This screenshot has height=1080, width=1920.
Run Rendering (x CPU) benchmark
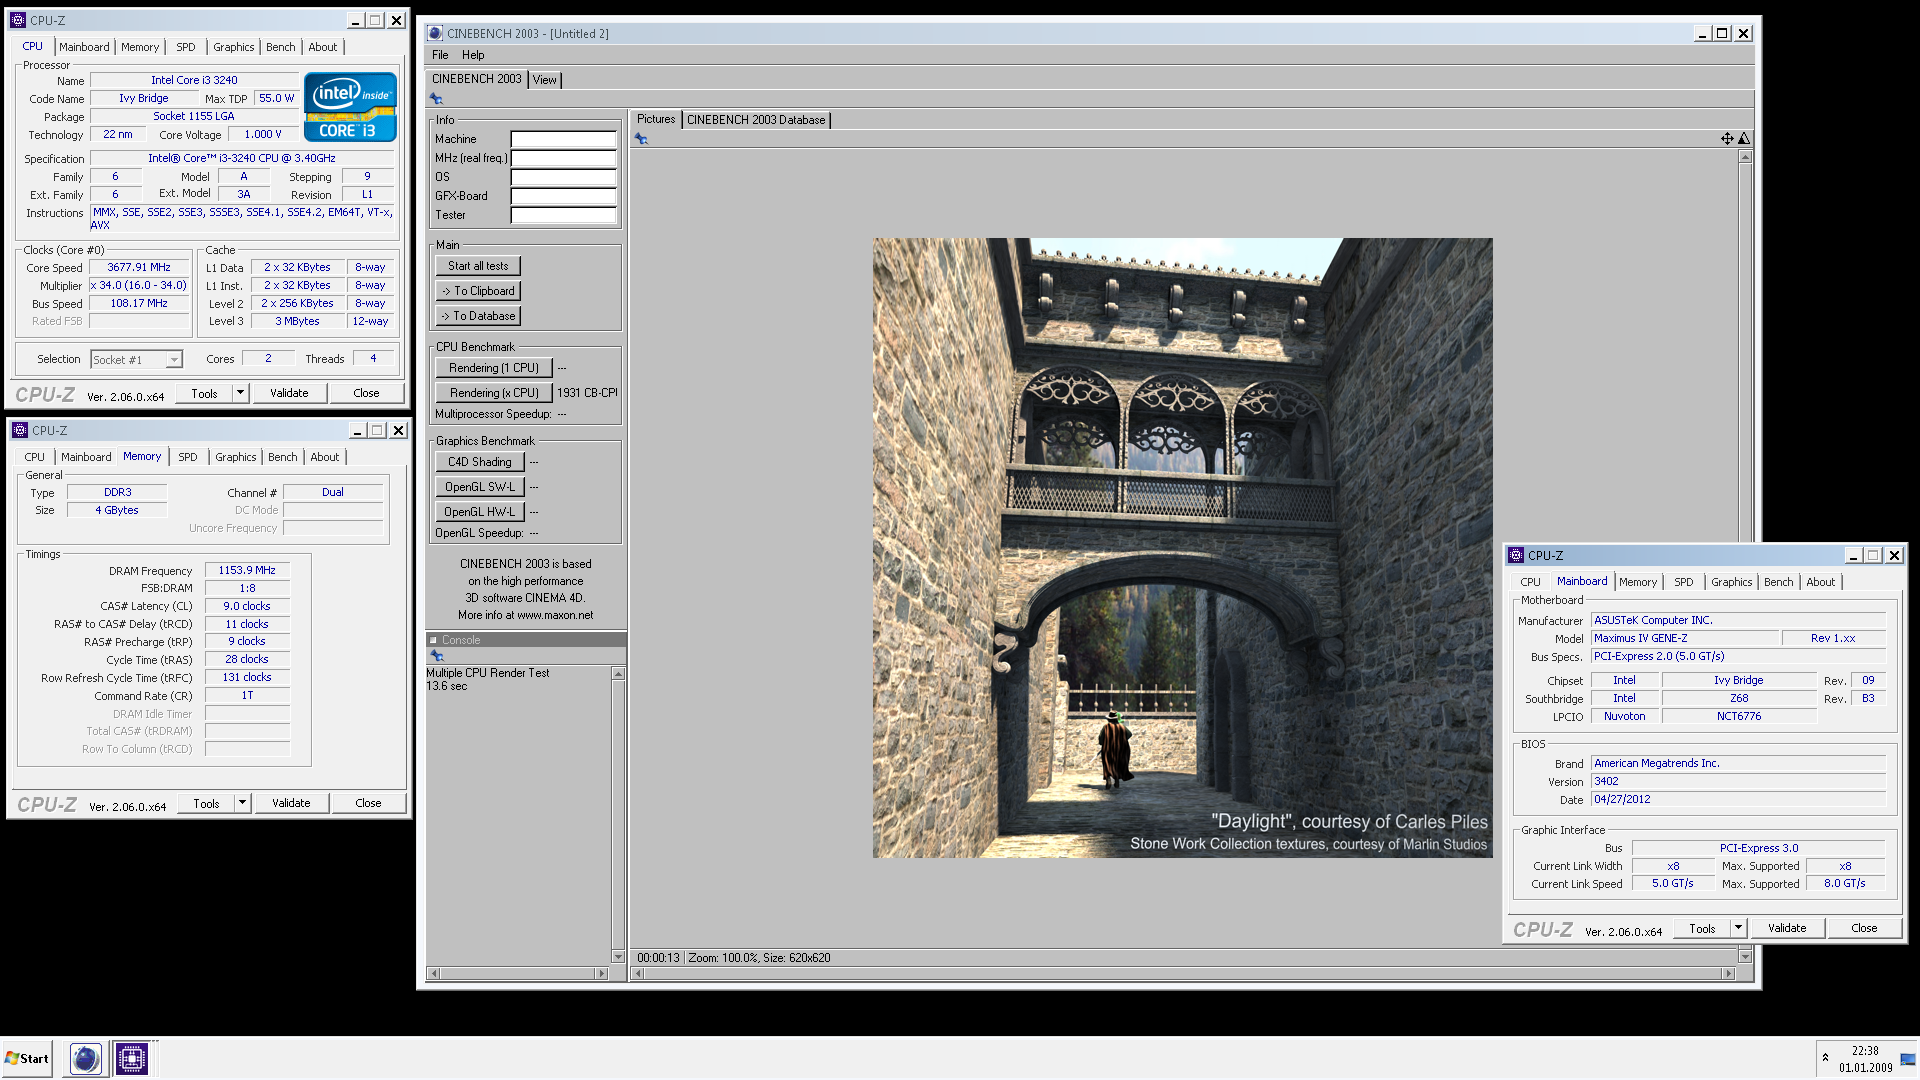click(x=494, y=393)
